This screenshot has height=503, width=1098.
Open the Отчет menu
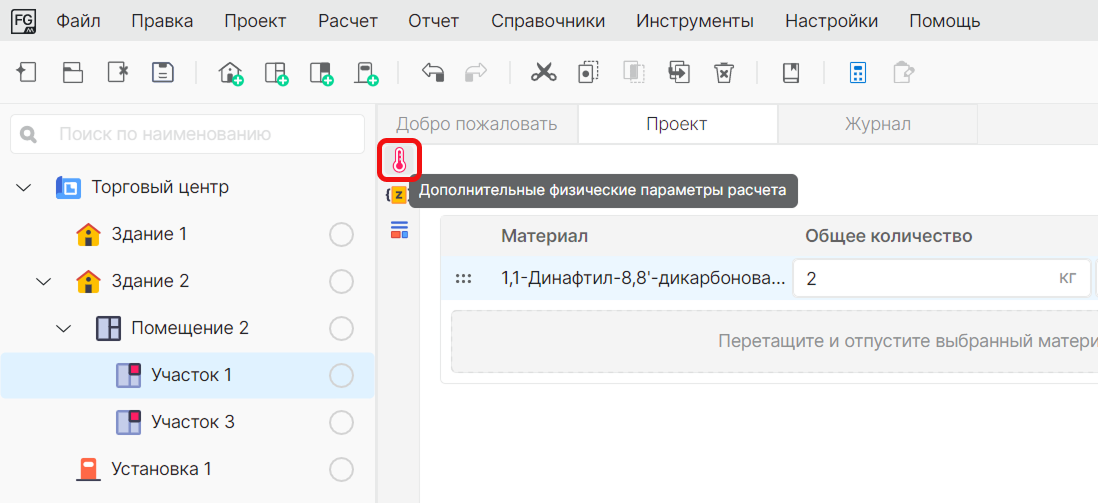tap(434, 22)
